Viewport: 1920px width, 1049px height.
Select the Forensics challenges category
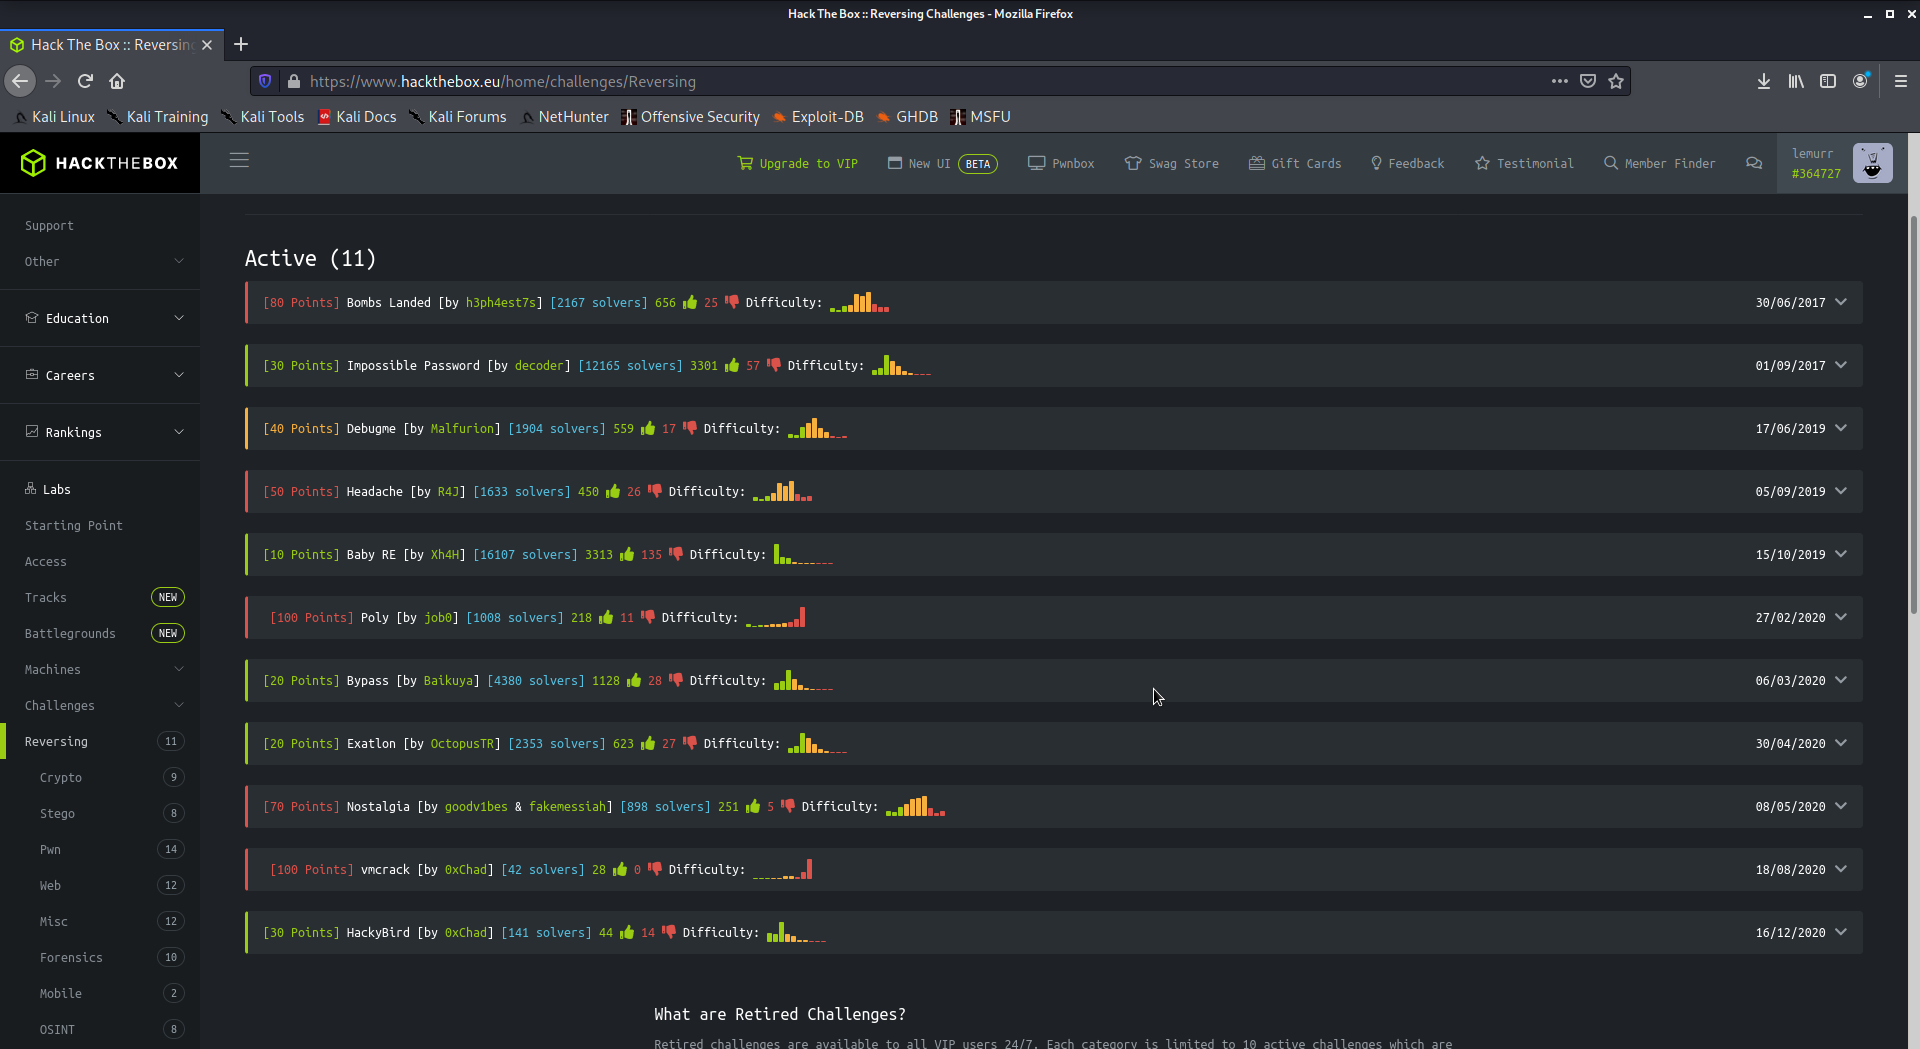(100, 957)
